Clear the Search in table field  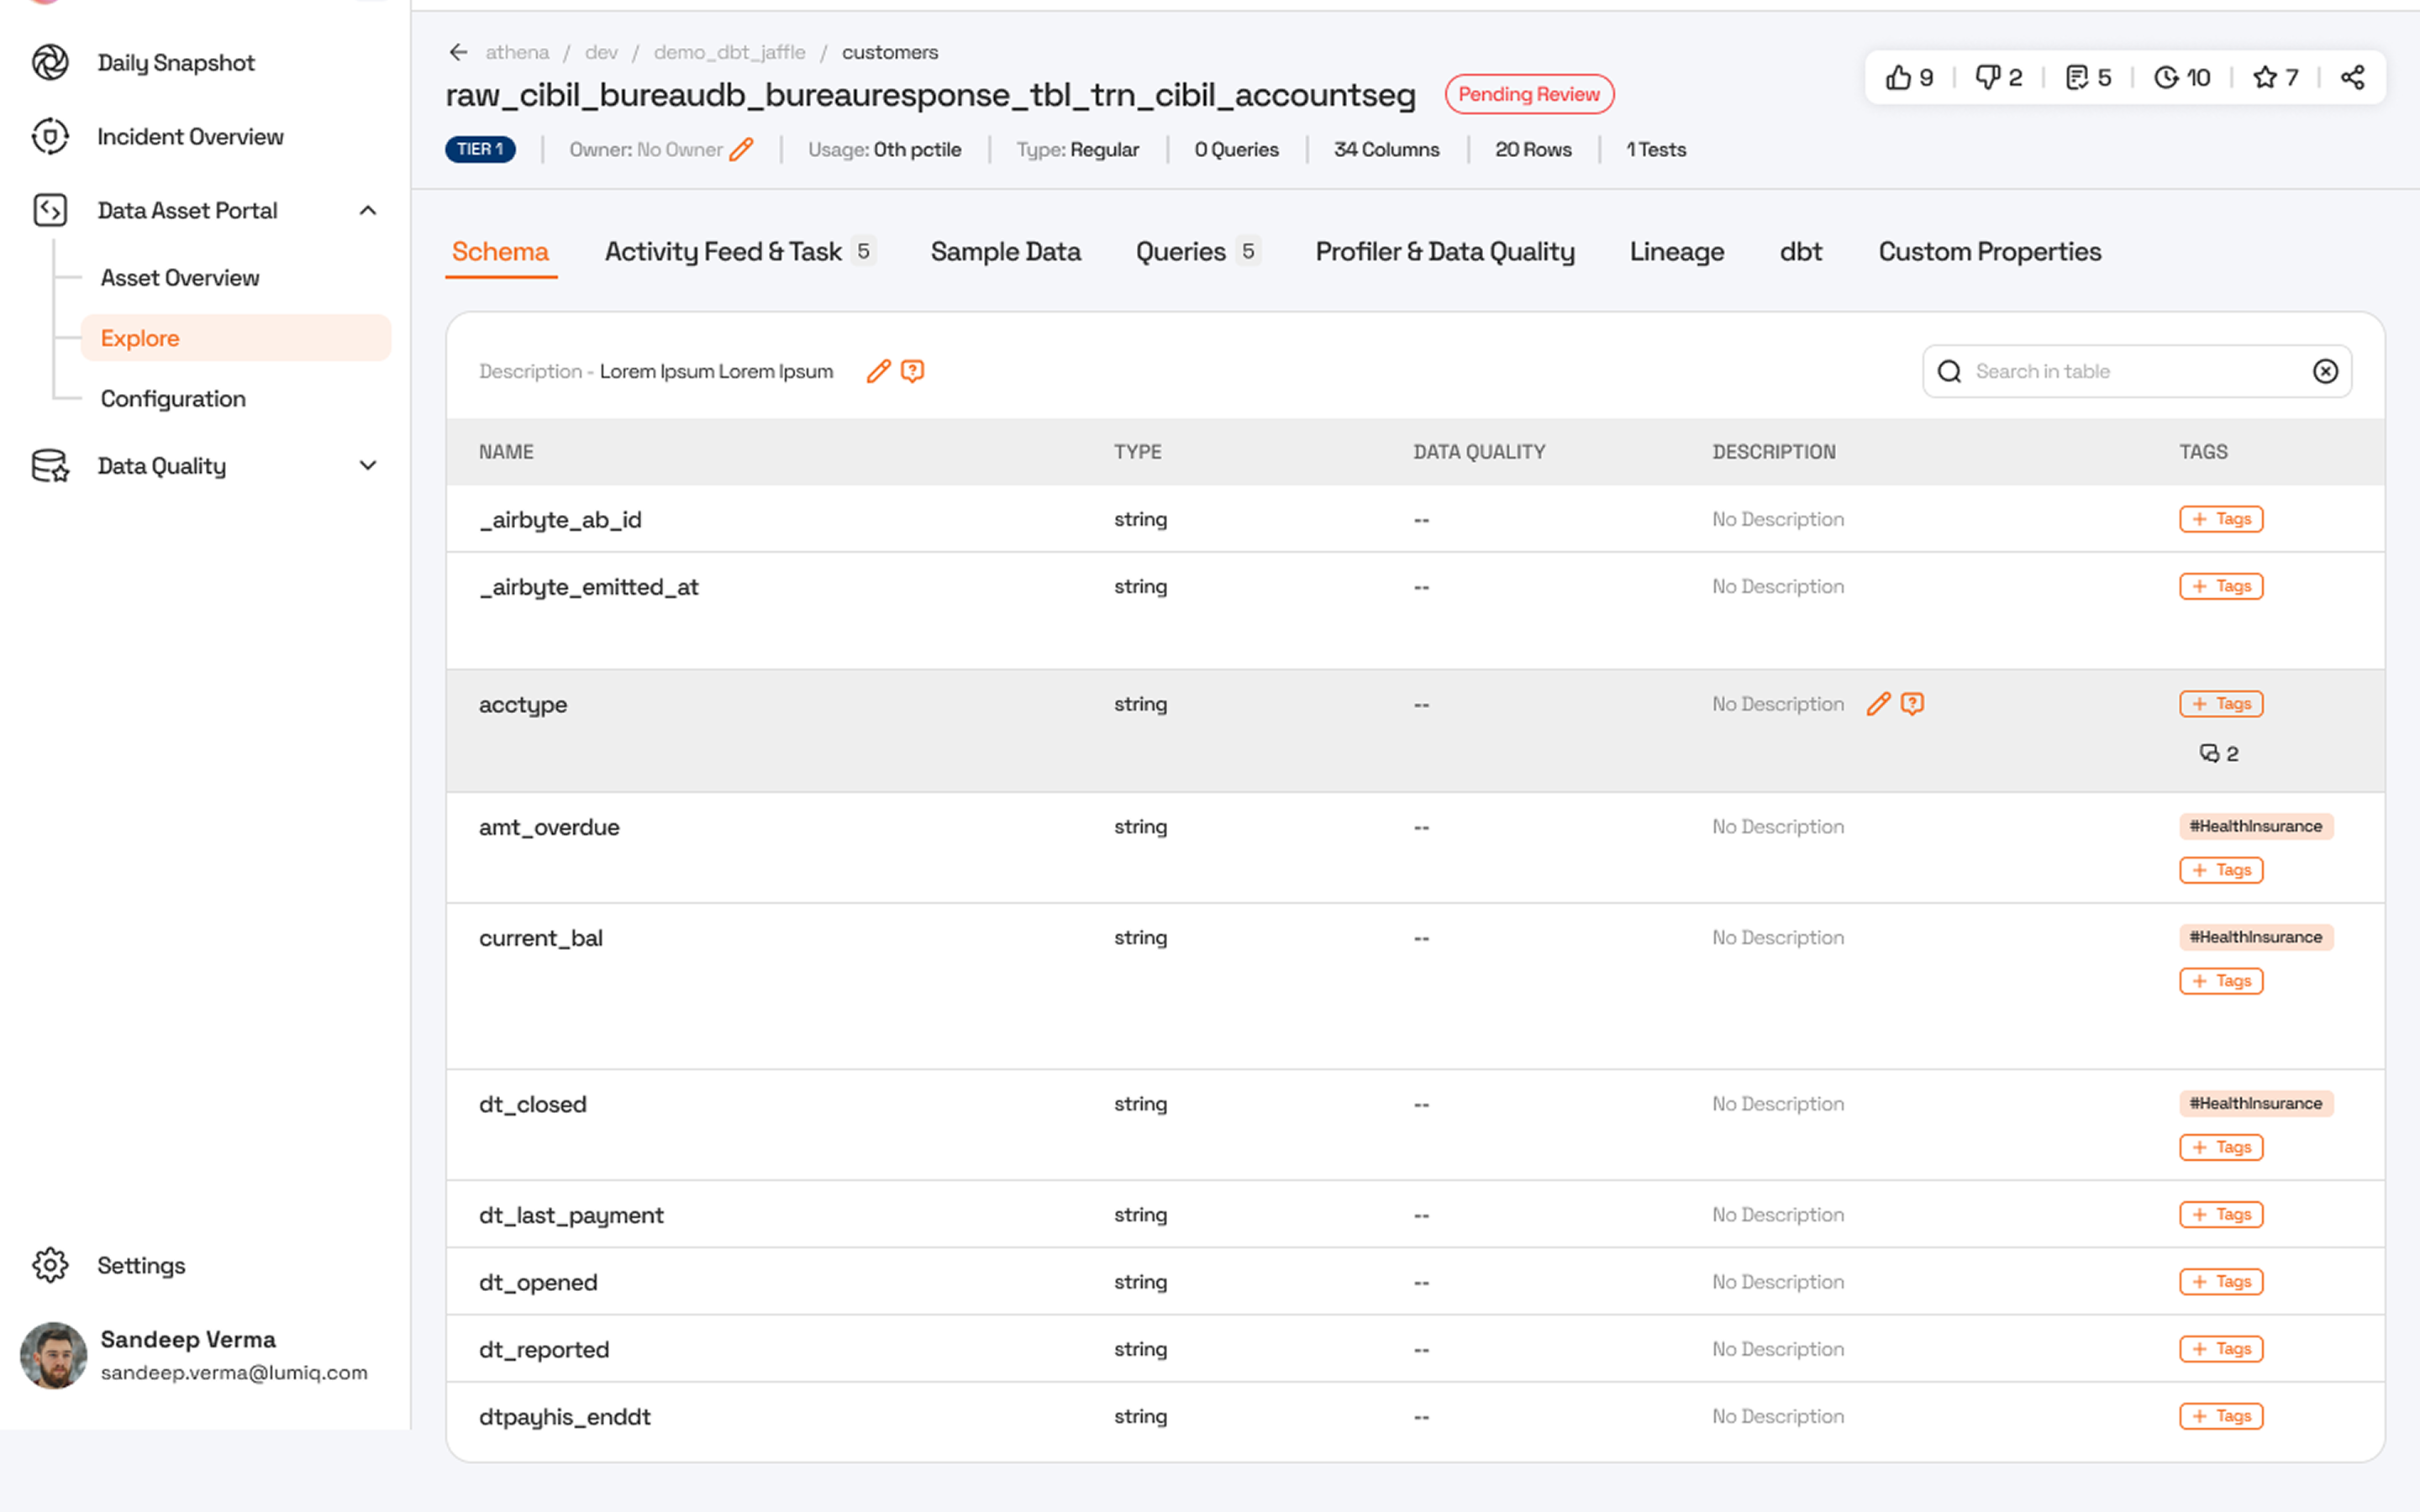(2325, 372)
